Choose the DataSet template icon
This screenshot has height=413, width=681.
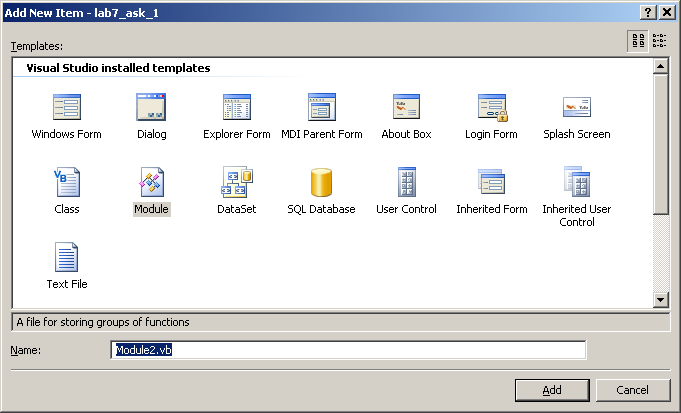[x=237, y=182]
